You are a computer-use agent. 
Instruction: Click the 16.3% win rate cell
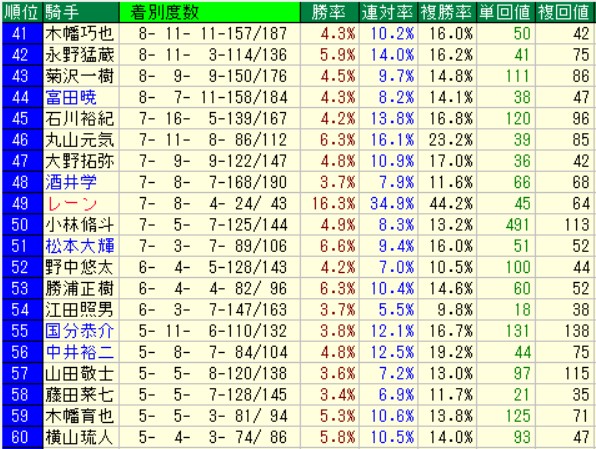pyautogui.click(x=333, y=204)
